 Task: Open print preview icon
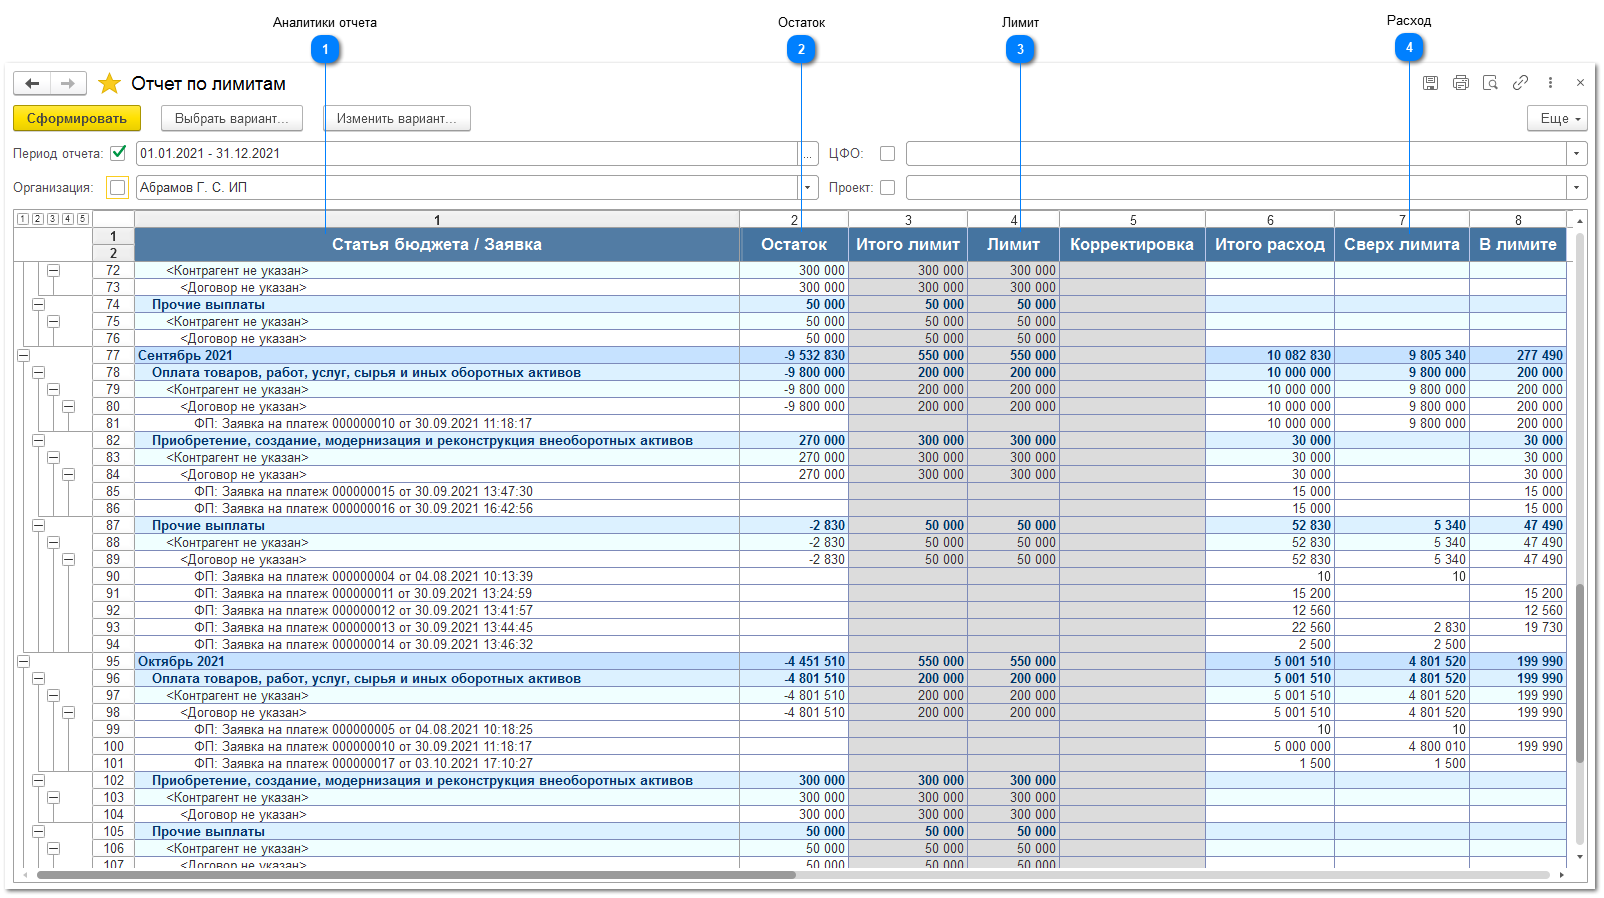pos(1490,83)
